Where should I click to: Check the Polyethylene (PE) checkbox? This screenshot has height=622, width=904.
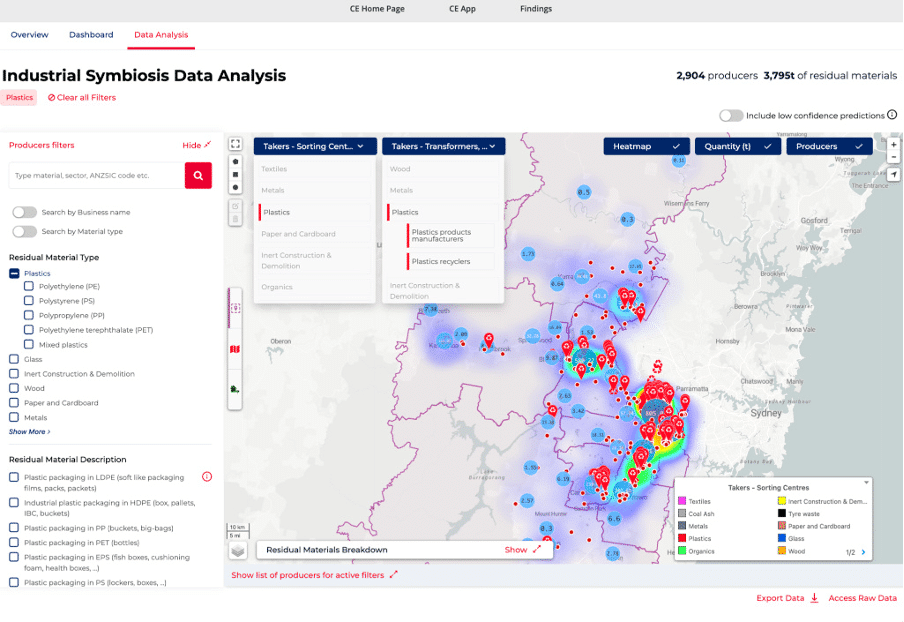[30, 286]
